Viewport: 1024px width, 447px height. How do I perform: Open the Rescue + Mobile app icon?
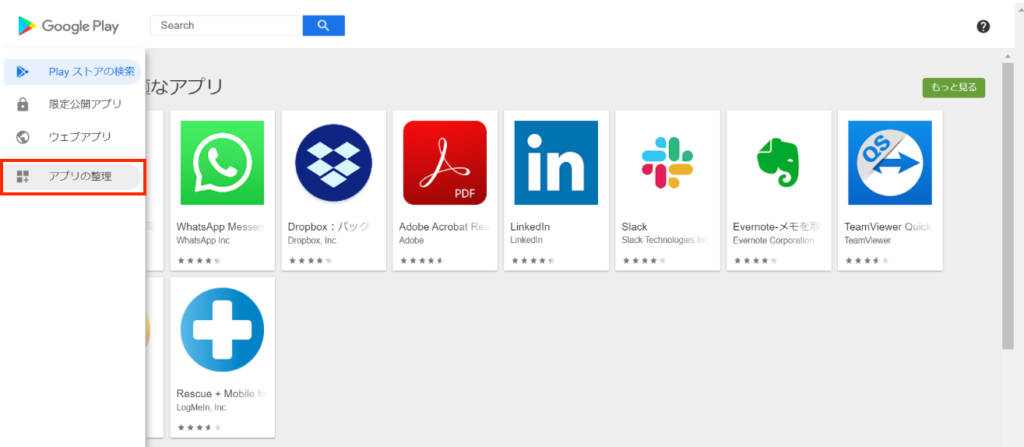pos(222,329)
